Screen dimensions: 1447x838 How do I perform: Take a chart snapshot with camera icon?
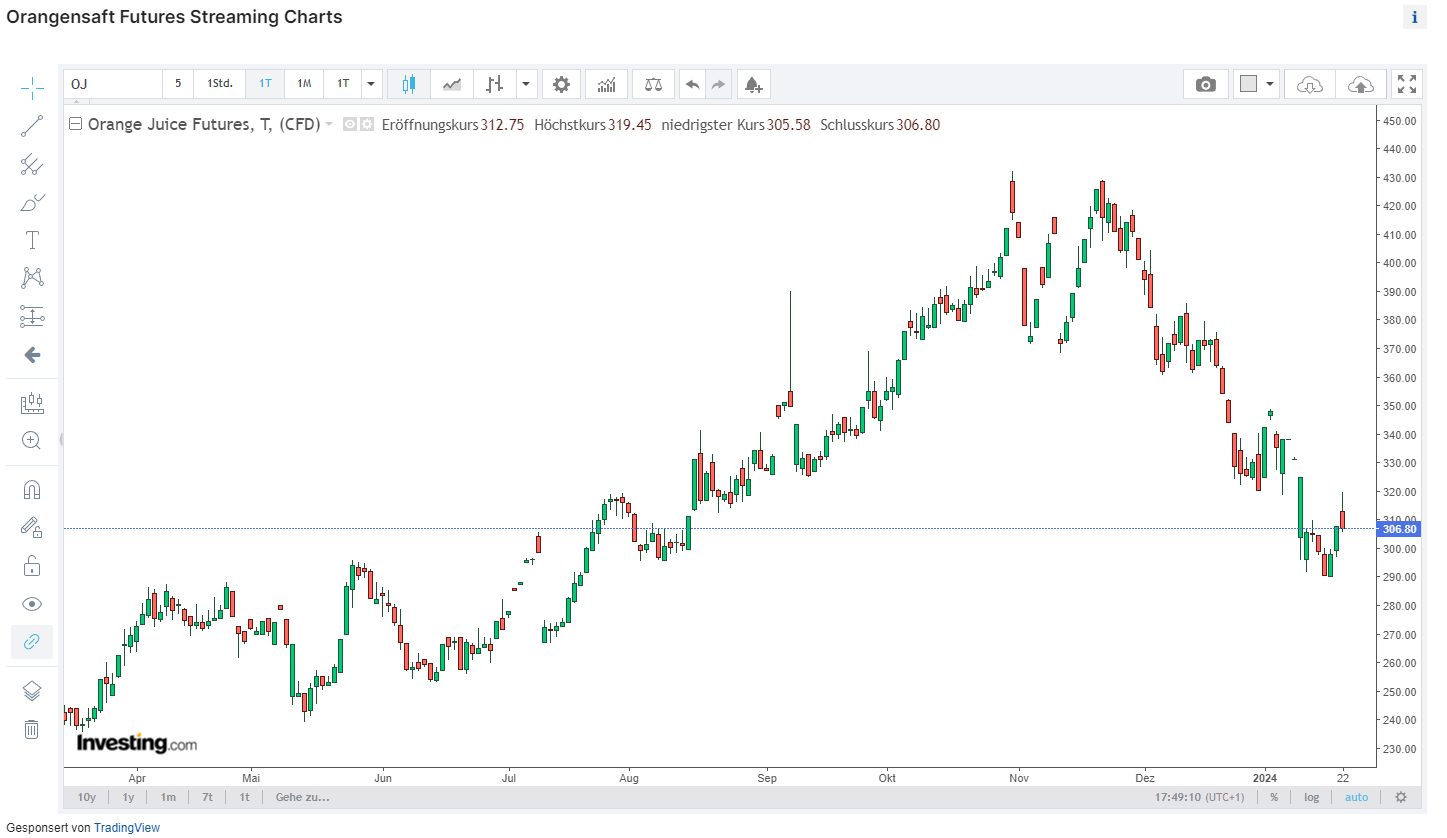(x=1206, y=84)
